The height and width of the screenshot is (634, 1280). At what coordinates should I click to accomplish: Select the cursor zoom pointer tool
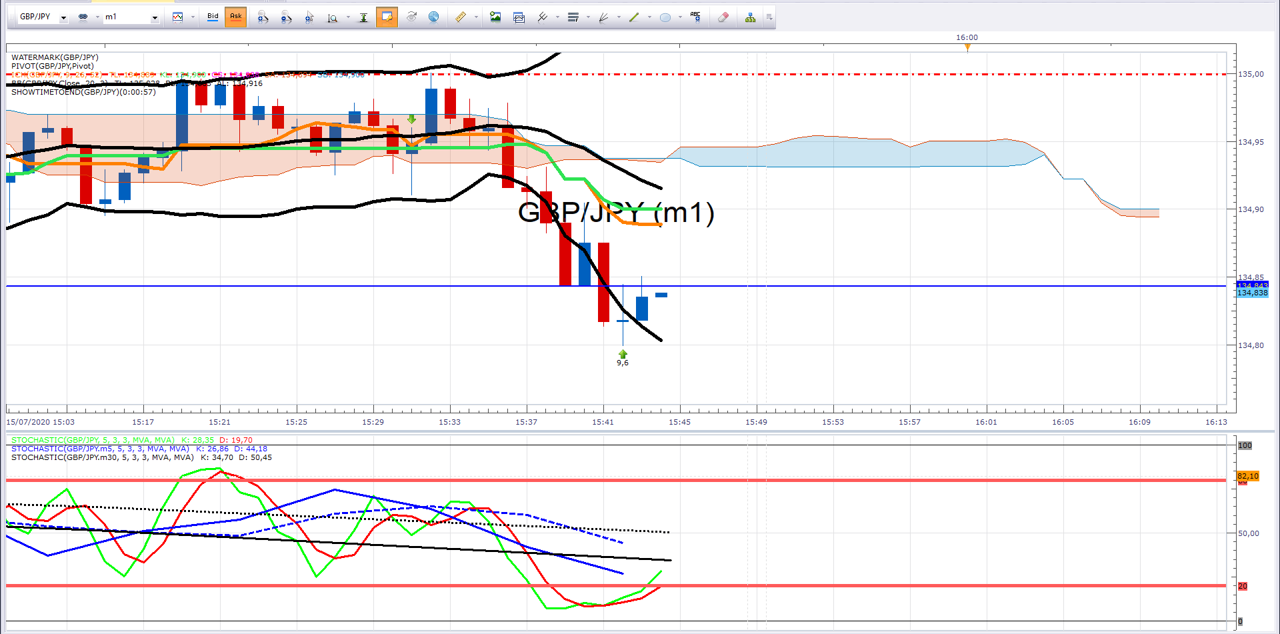click(x=309, y=17)
